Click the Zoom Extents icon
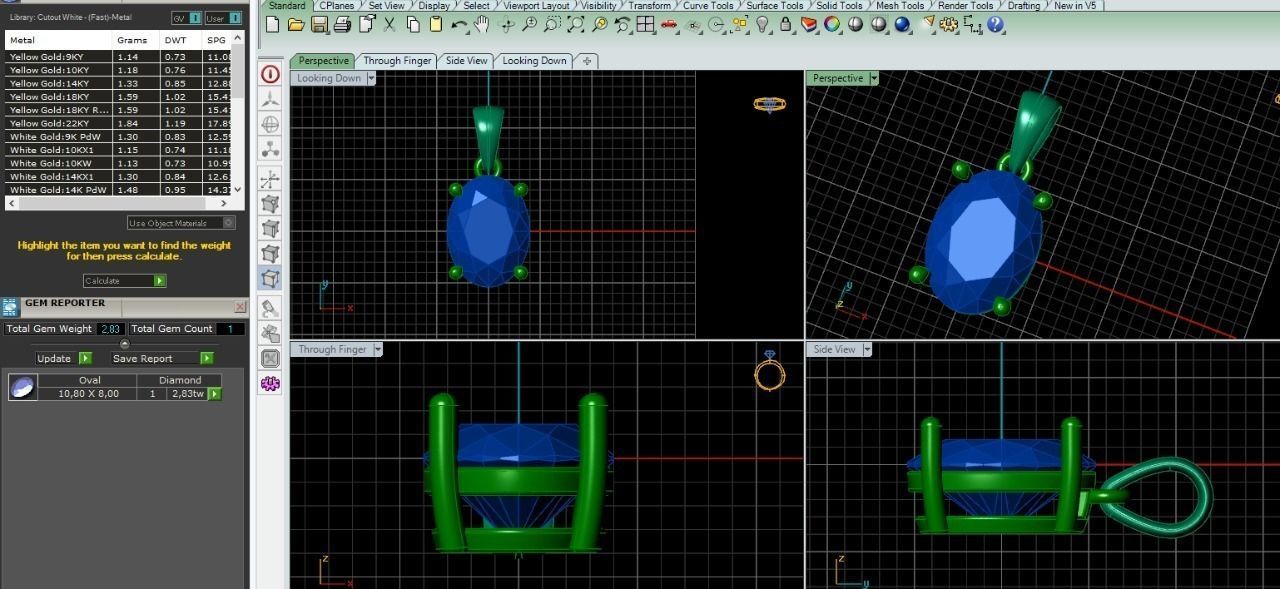Viewport: 1280px width, 589px height. click(576, 25)
